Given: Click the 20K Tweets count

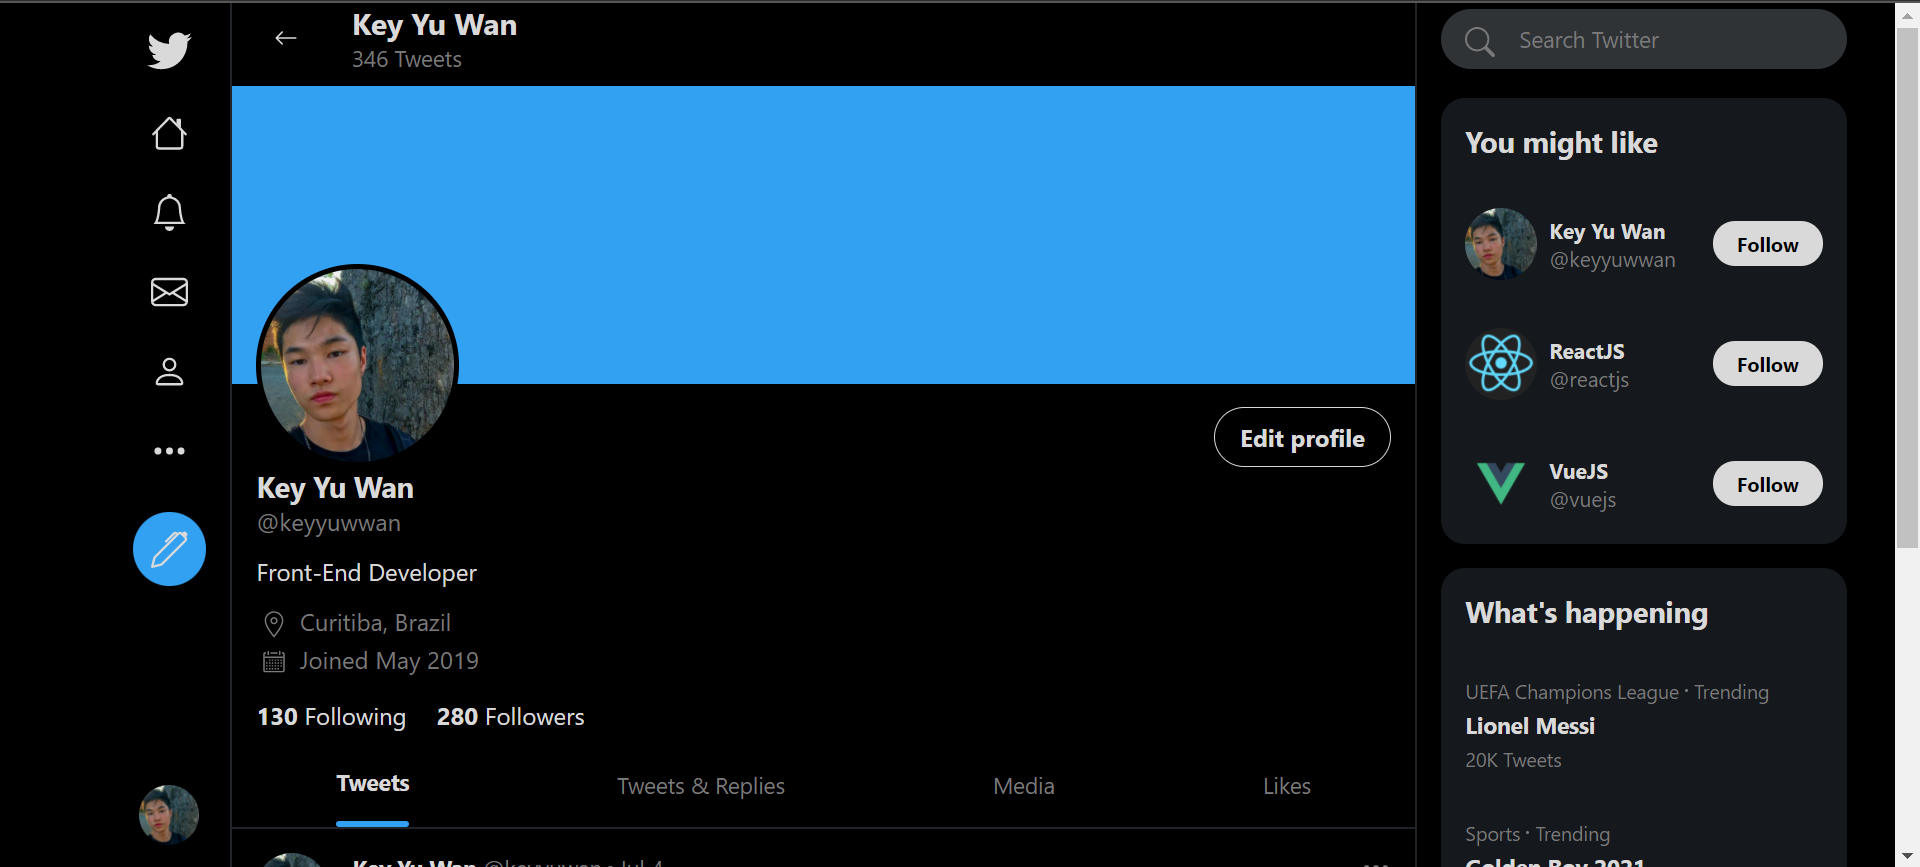Looking at the screenshot, I should (x=1513, y=760).
